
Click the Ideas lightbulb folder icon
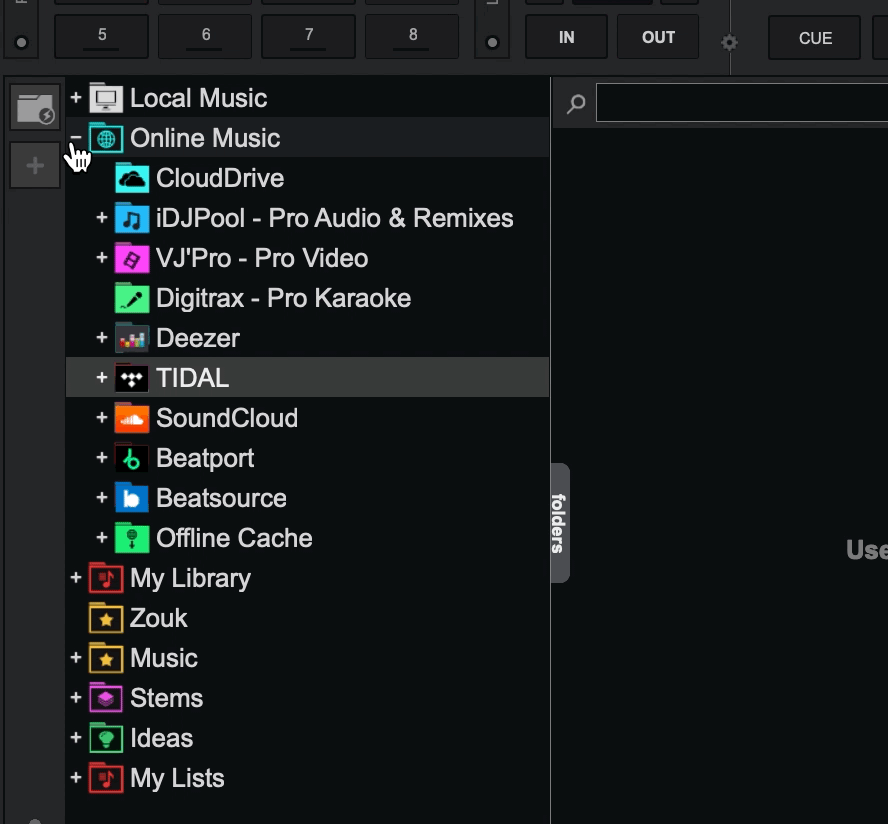point(106,738)
